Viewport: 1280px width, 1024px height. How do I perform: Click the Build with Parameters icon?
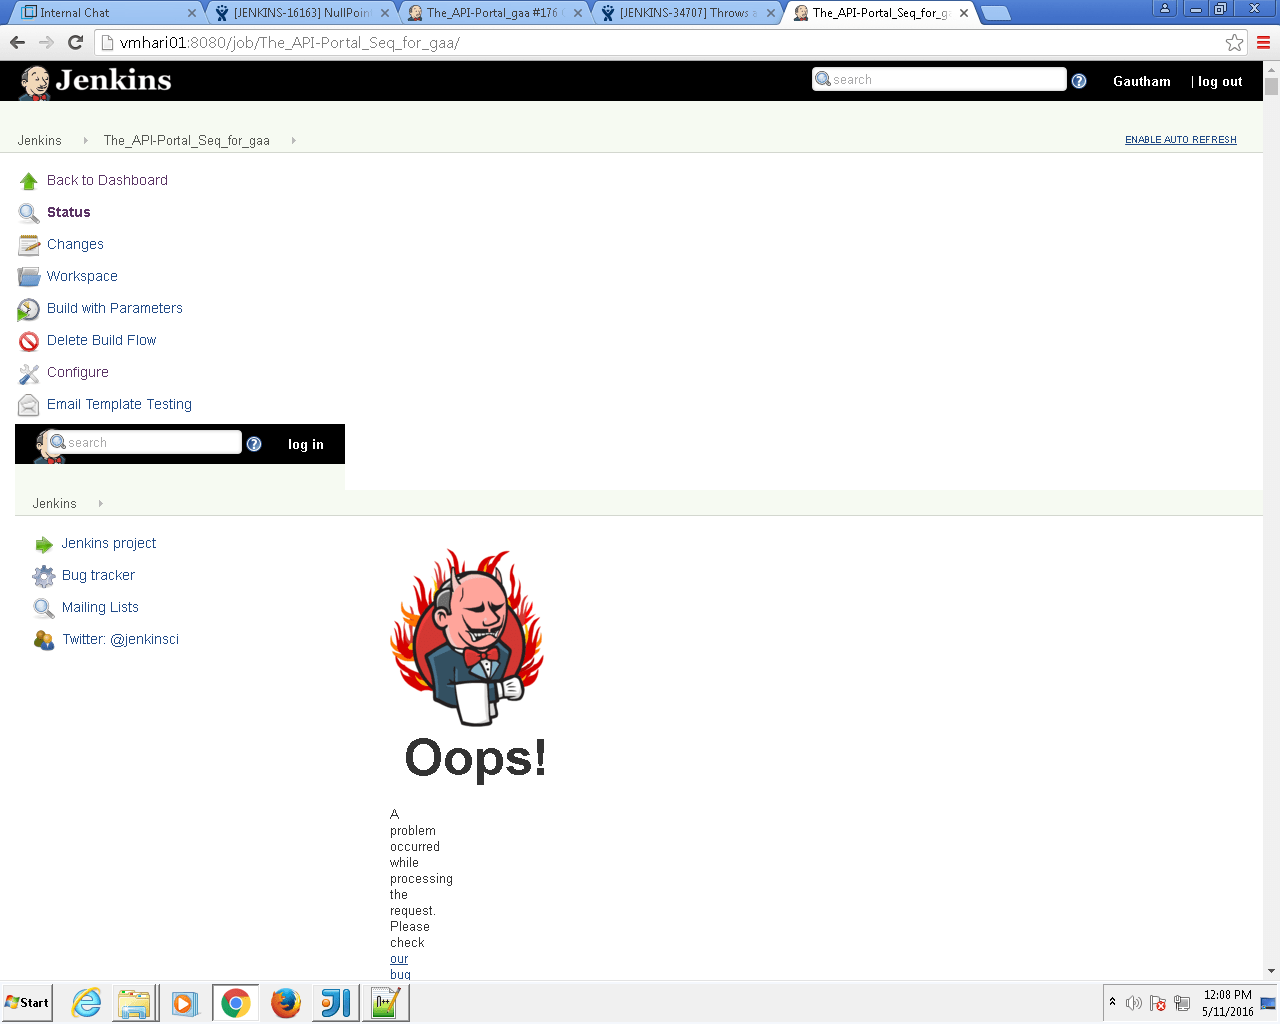28,308
